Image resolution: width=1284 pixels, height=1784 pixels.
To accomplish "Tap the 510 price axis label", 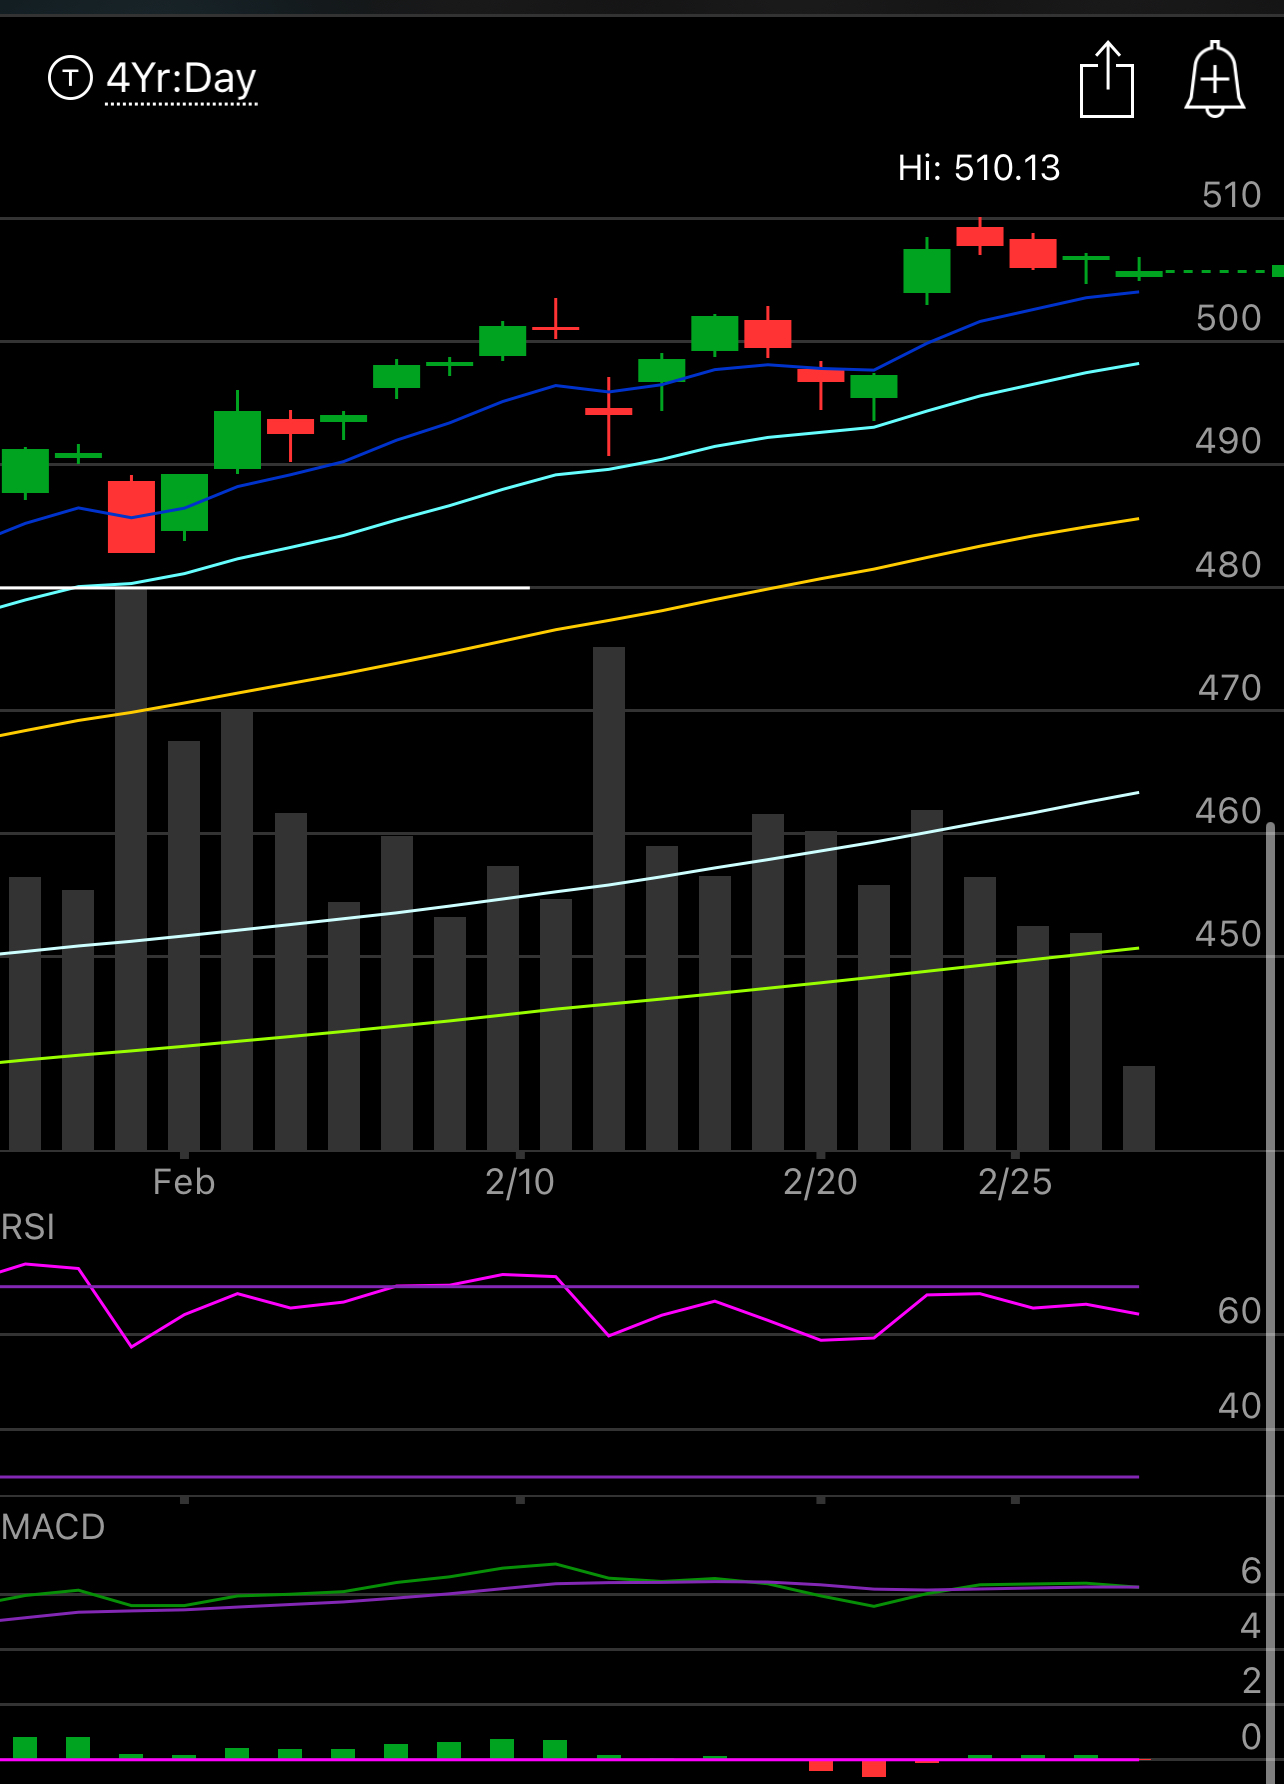I will coord(1232,195).
